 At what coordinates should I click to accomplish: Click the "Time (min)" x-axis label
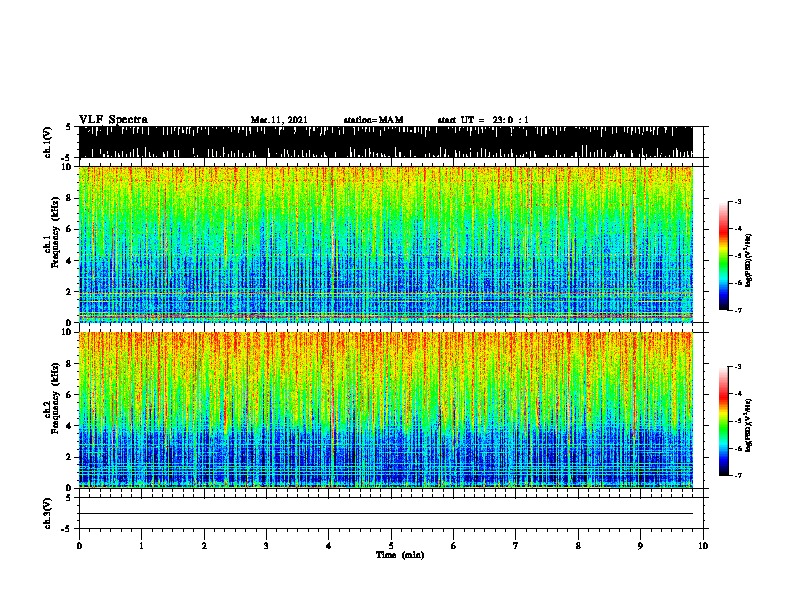[400, 555]
